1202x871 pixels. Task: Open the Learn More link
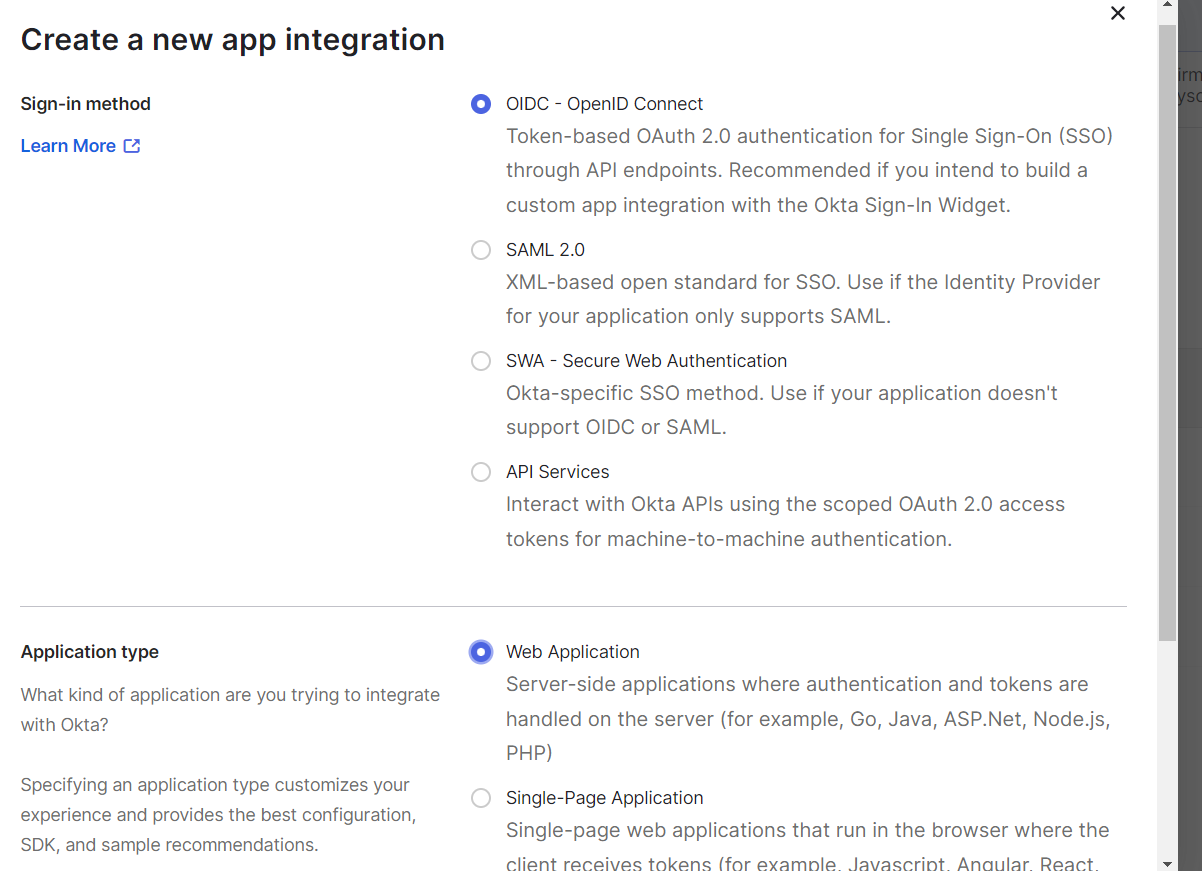coord(68,146)
